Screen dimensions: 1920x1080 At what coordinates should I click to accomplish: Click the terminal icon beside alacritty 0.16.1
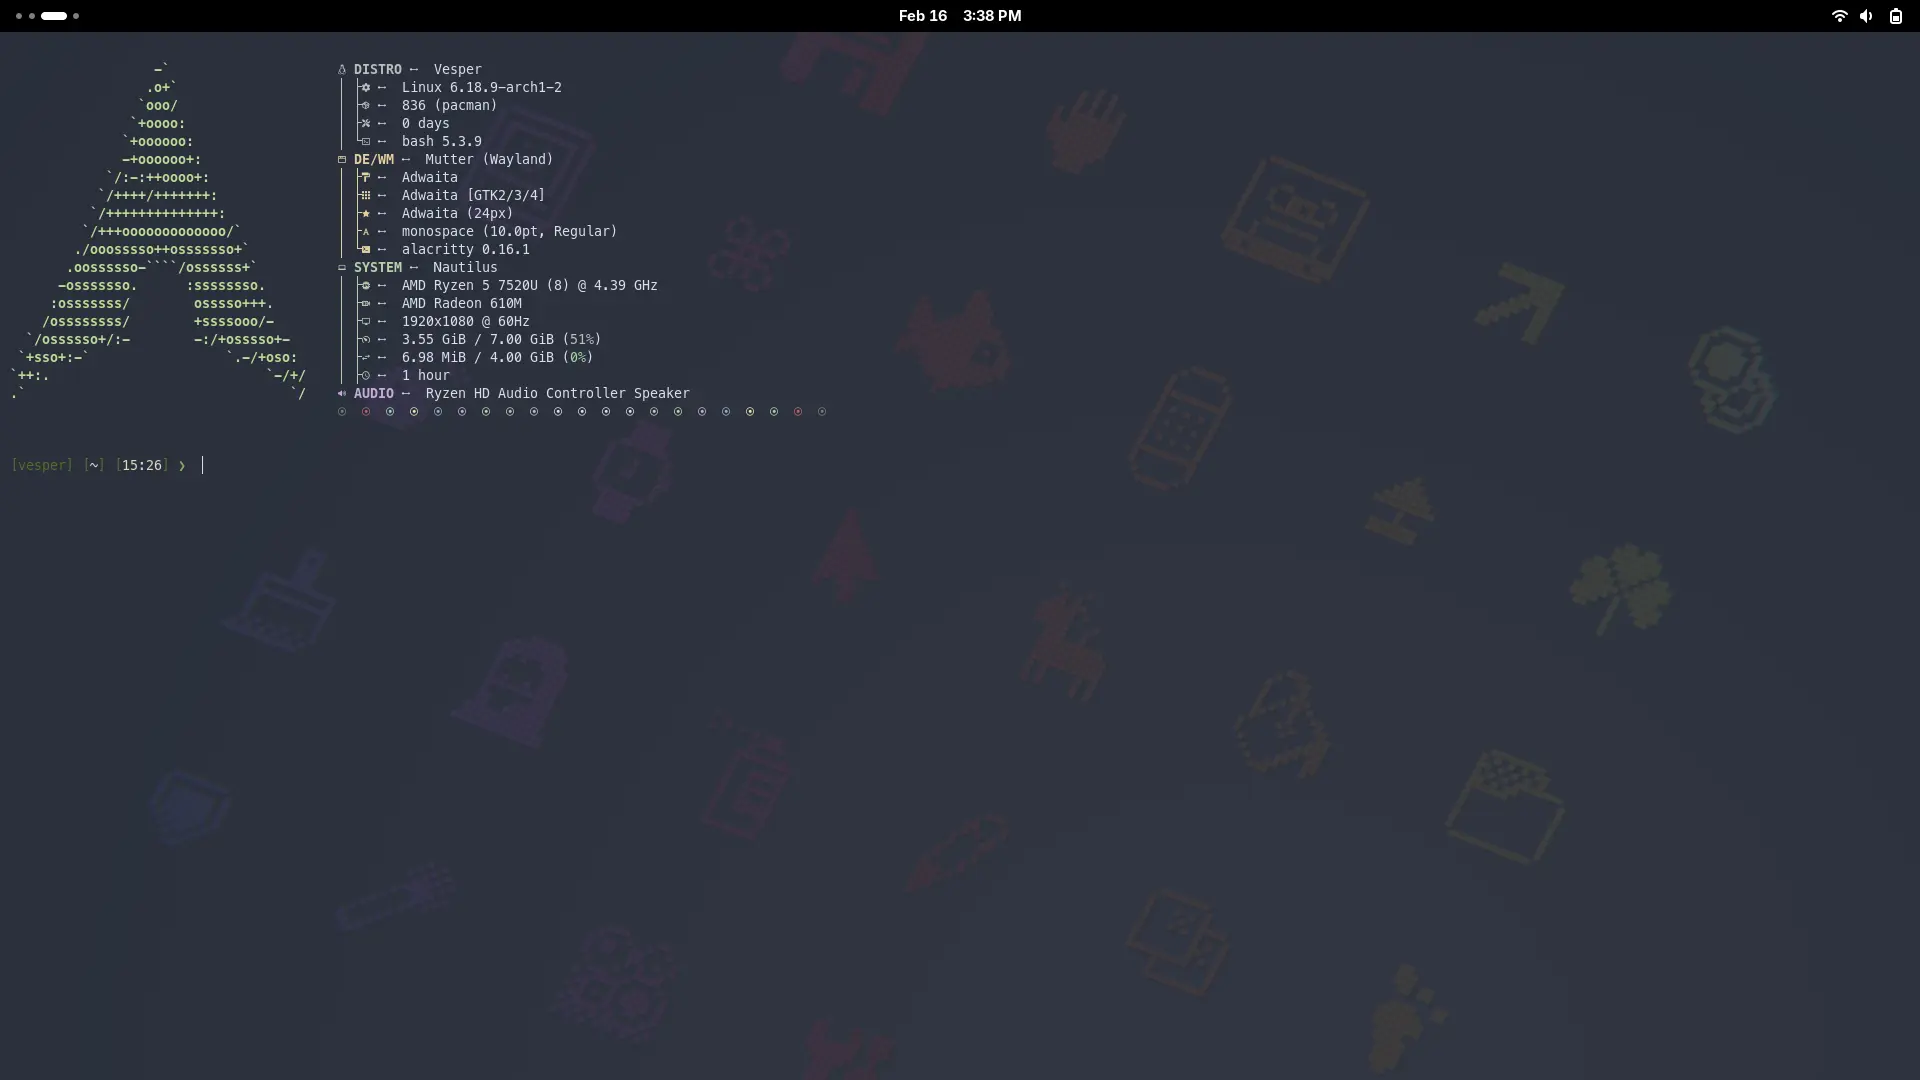point(365,250)
